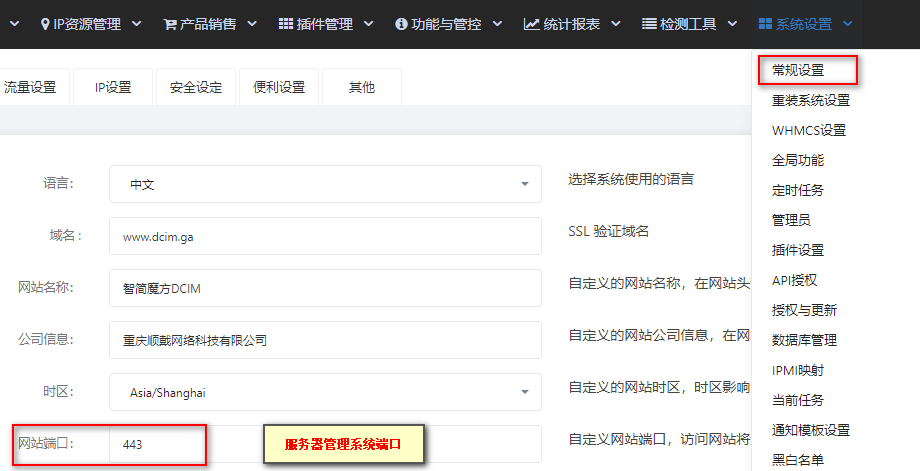Expand the chevron next to 统计报表
Image resolution: width=920 pixels, height=471 pixels.
click(615, 24)
